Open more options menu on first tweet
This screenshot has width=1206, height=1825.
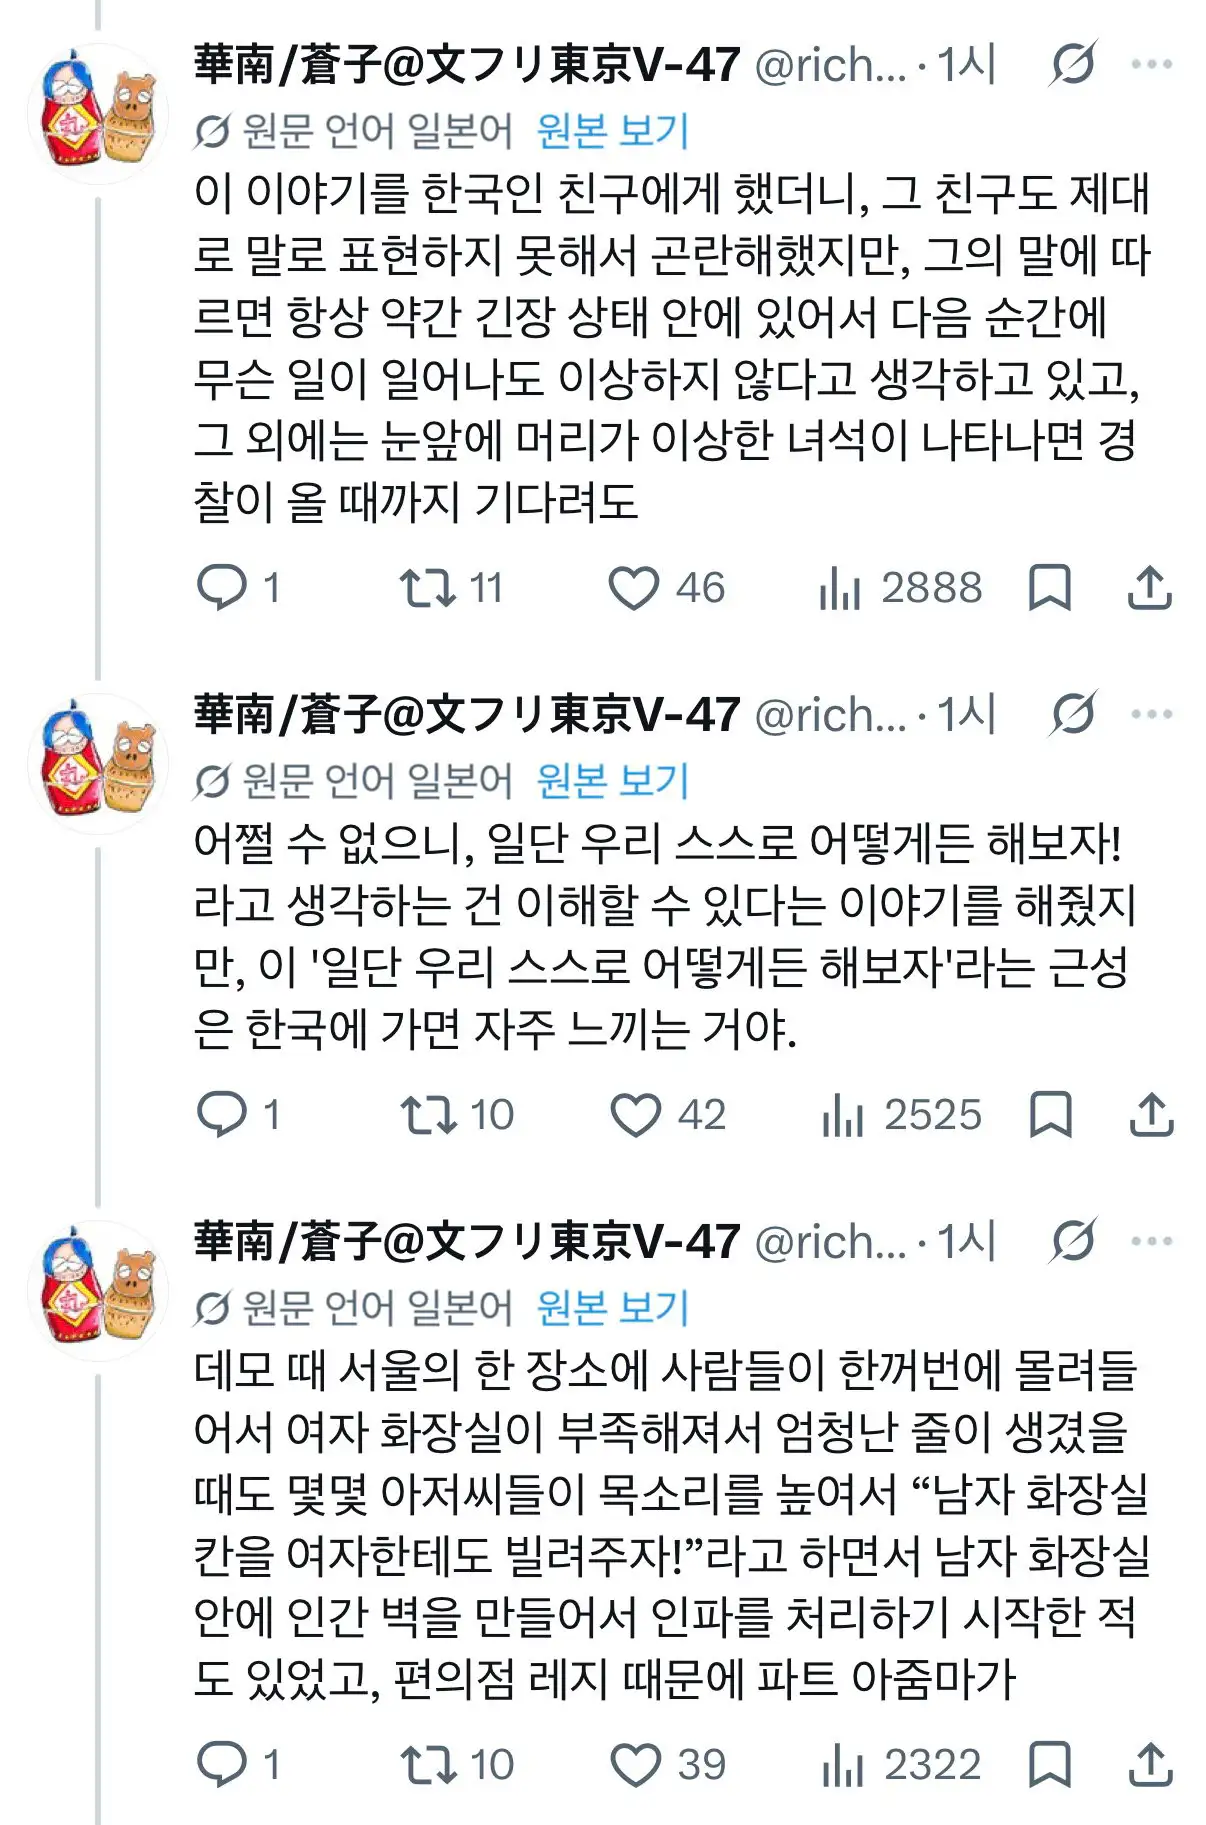click(1151, 65)
